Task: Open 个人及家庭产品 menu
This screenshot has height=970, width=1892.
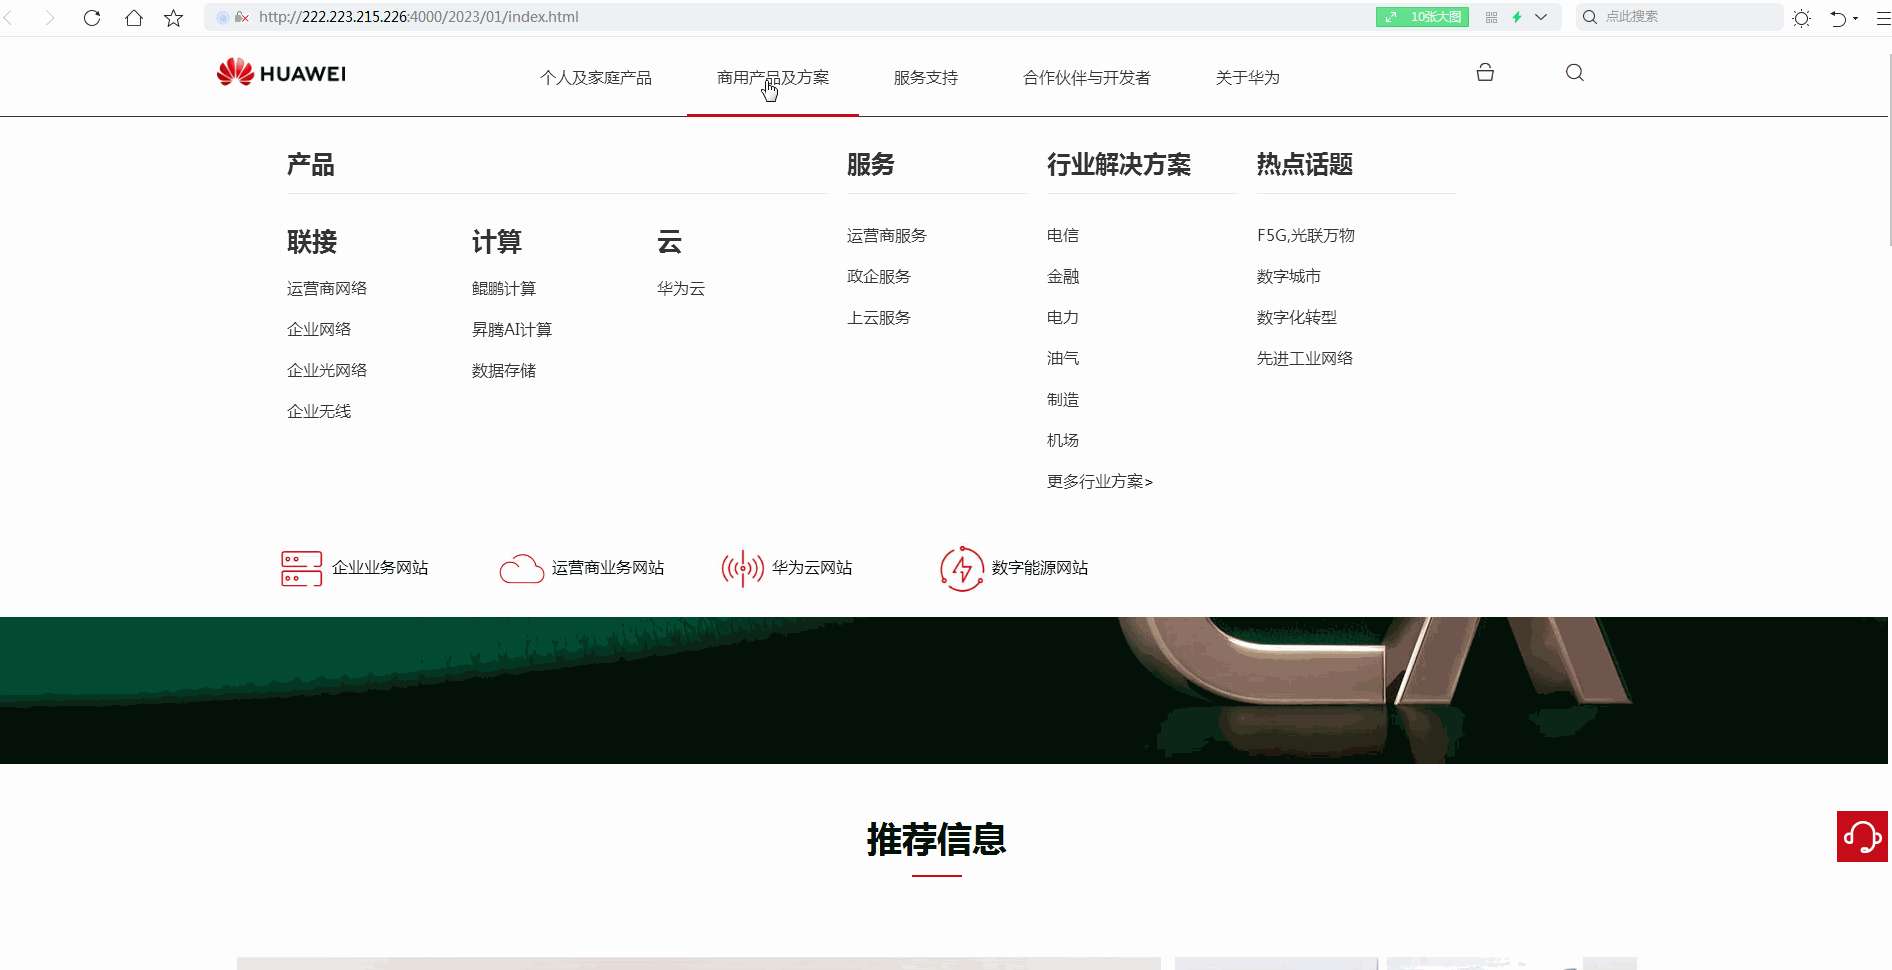Action: point(596,77)
